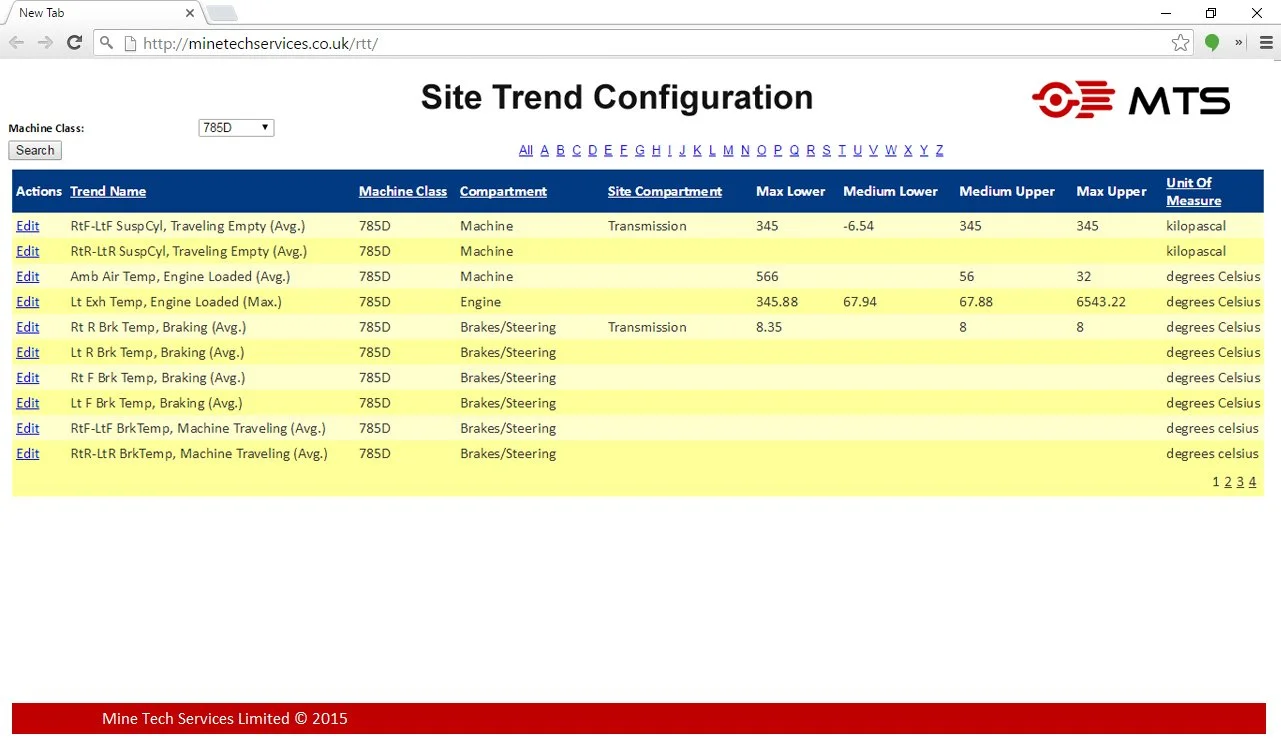Reload the Site Trend Configuration page
The image size is (1281, 750).
pyautogui.click(x=74, y=43)
